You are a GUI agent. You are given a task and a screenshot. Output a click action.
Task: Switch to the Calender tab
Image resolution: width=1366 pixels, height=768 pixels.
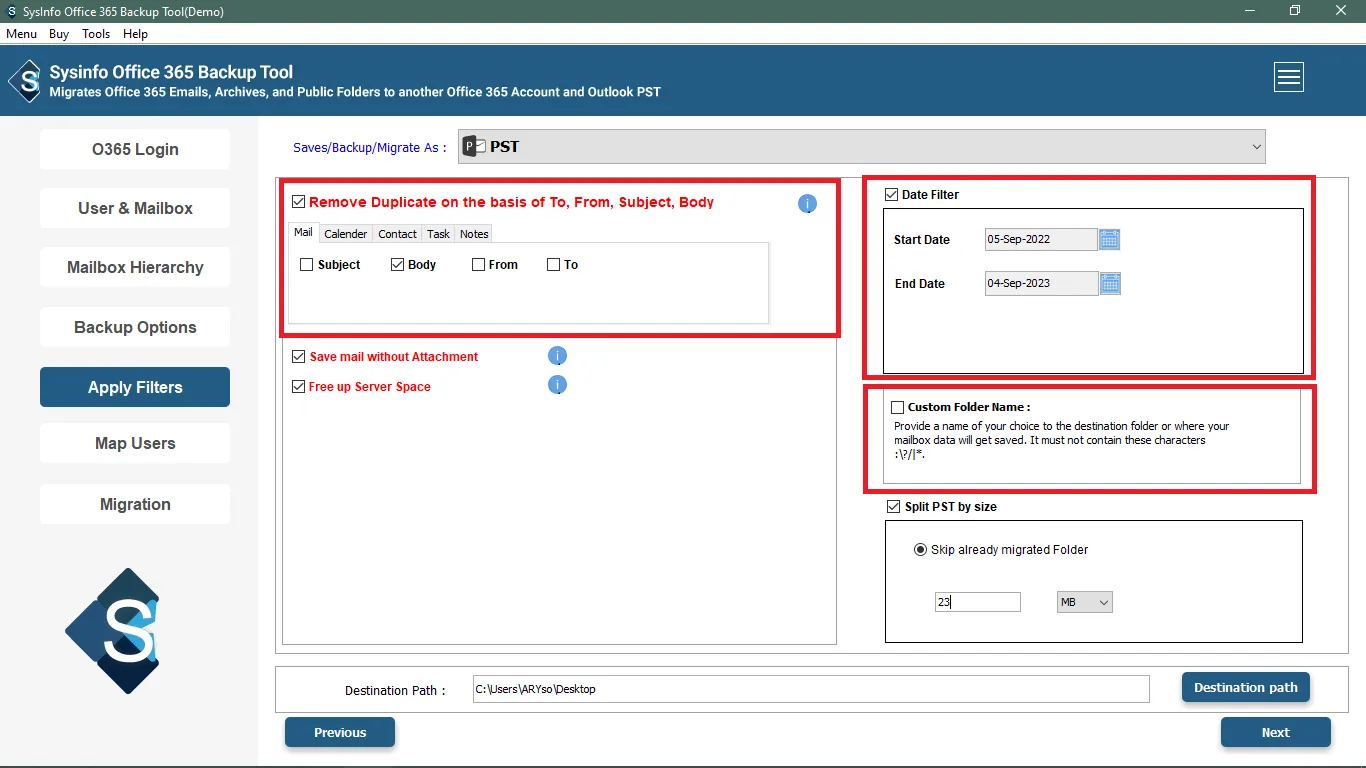[345, 234]
